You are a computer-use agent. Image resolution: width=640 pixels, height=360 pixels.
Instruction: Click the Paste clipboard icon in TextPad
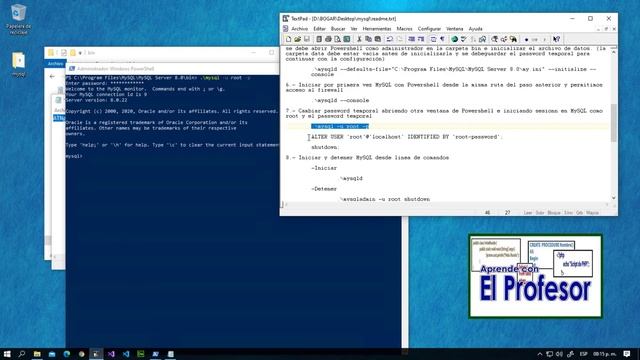point(378,39)
